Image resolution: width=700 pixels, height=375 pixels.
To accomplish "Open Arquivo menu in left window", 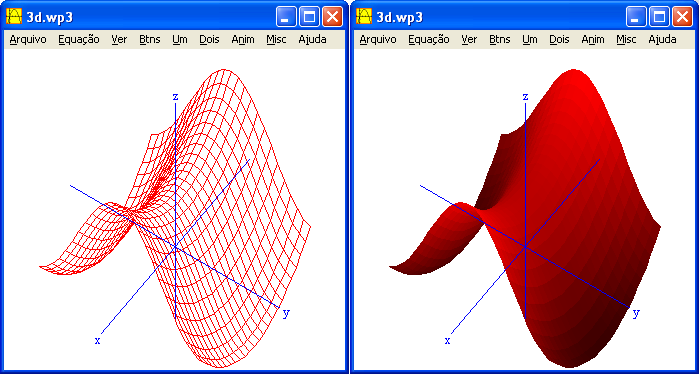I will coord(28,40).
